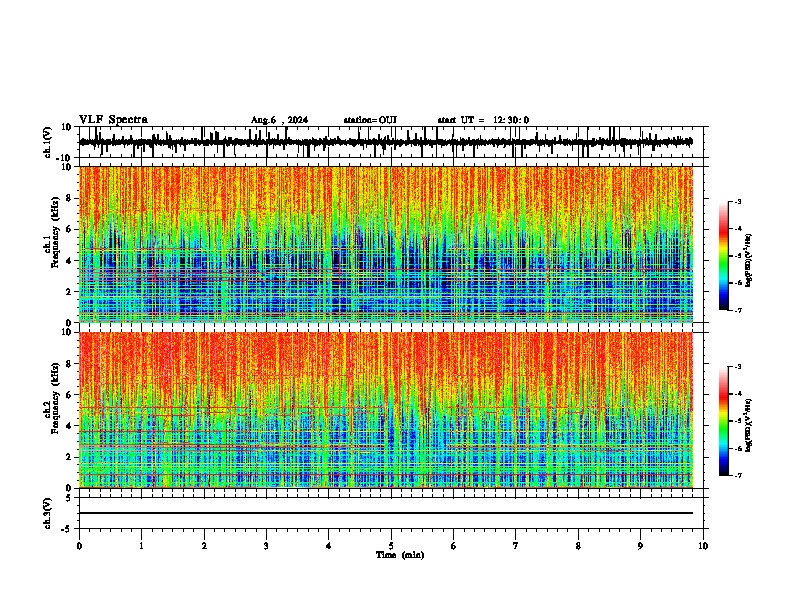Click time axis tick label "5"
Screen dimensions: 792x612
coord(391,546)
